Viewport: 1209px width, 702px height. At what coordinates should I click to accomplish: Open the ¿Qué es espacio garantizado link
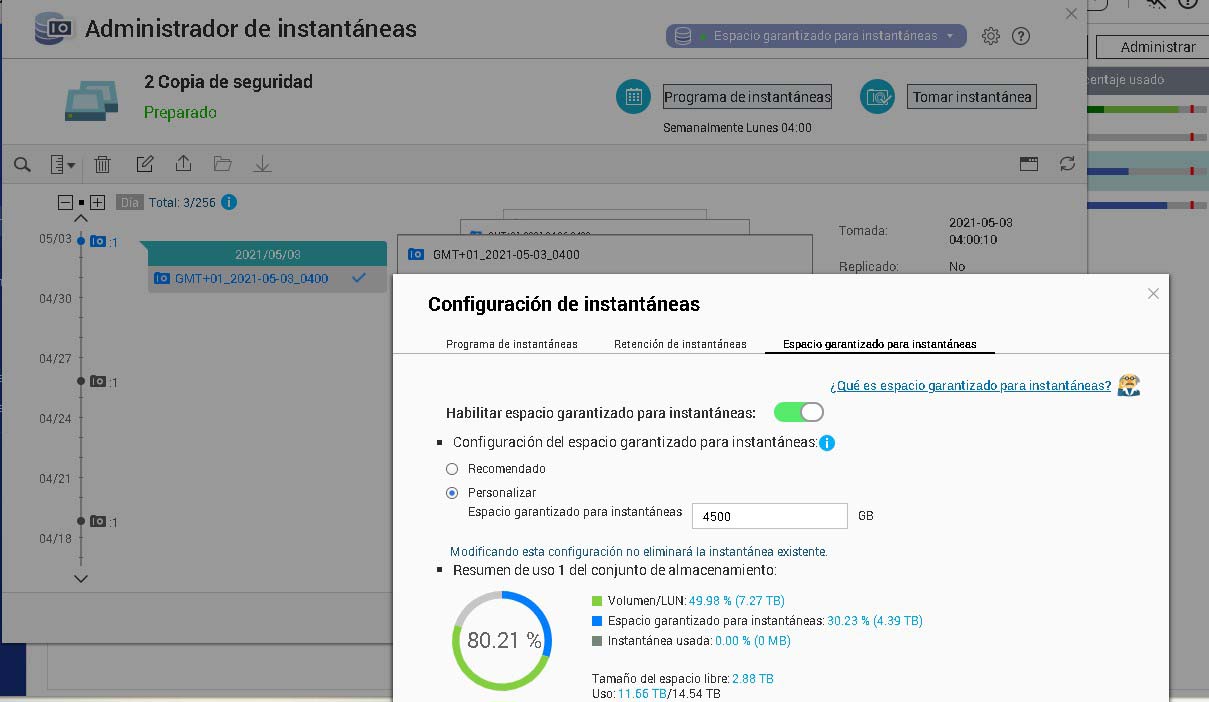click(x=970, y=386)
